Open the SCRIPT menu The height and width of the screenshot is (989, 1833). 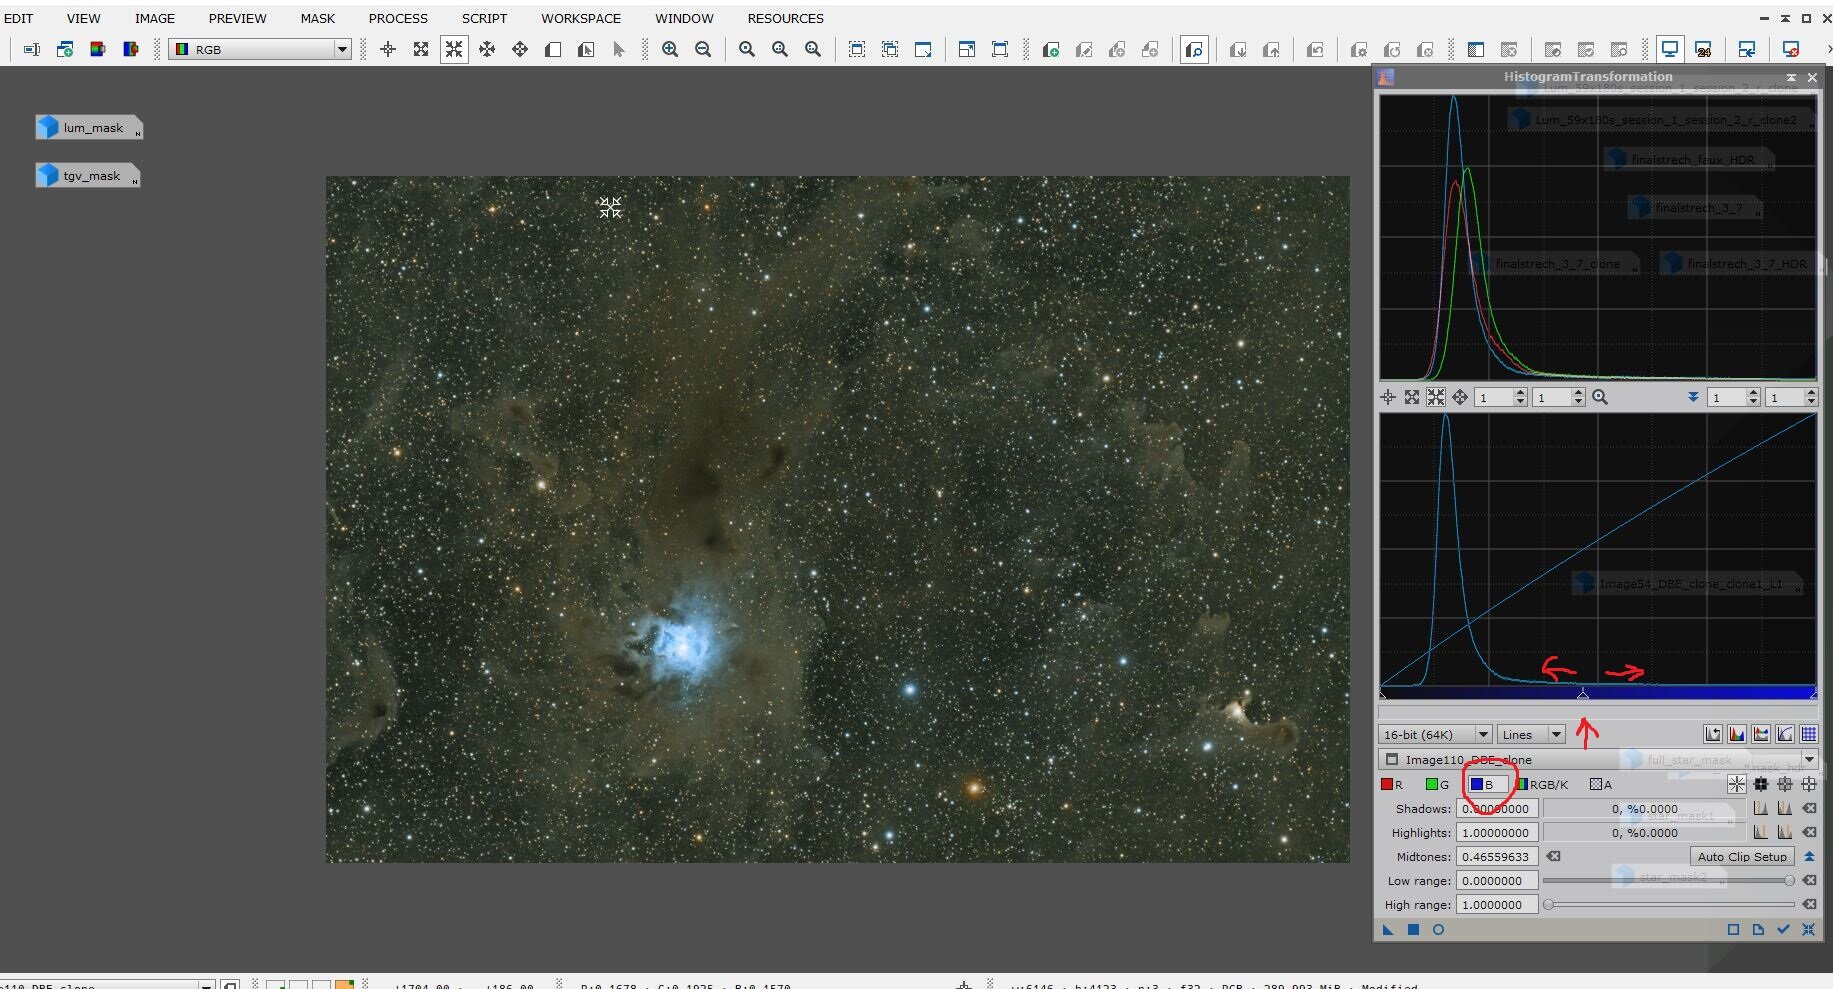tap(484, 18)
